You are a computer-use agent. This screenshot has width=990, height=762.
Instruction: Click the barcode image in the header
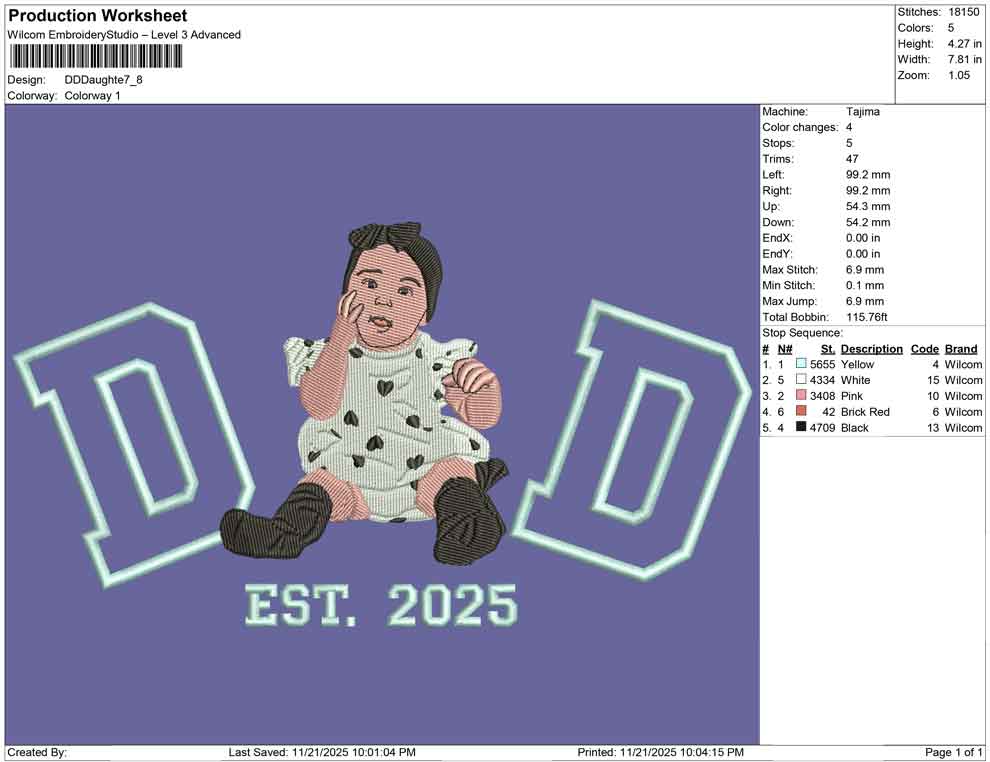click(x=95, y=56)
